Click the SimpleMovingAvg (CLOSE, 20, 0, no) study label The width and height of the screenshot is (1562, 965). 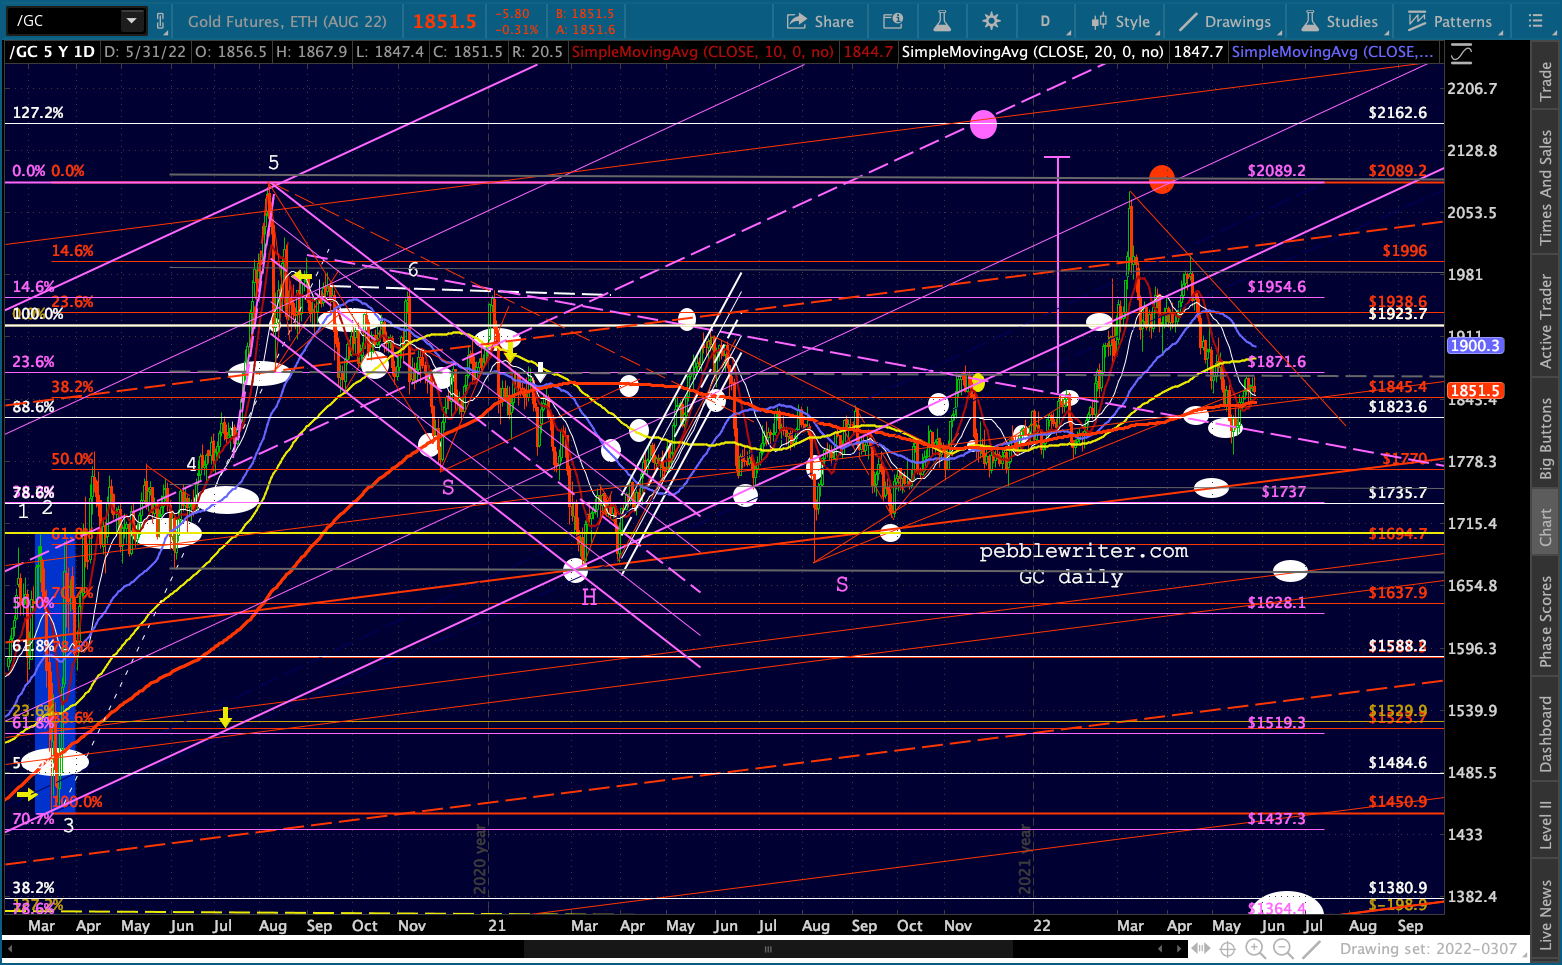click(1032, 52)
